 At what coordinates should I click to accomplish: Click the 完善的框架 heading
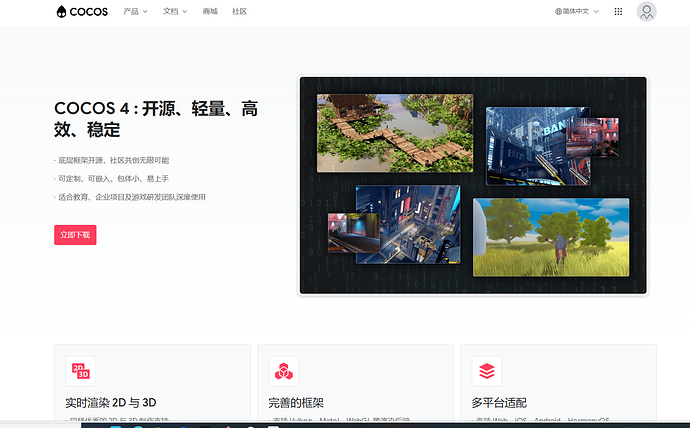coord(296,402)
